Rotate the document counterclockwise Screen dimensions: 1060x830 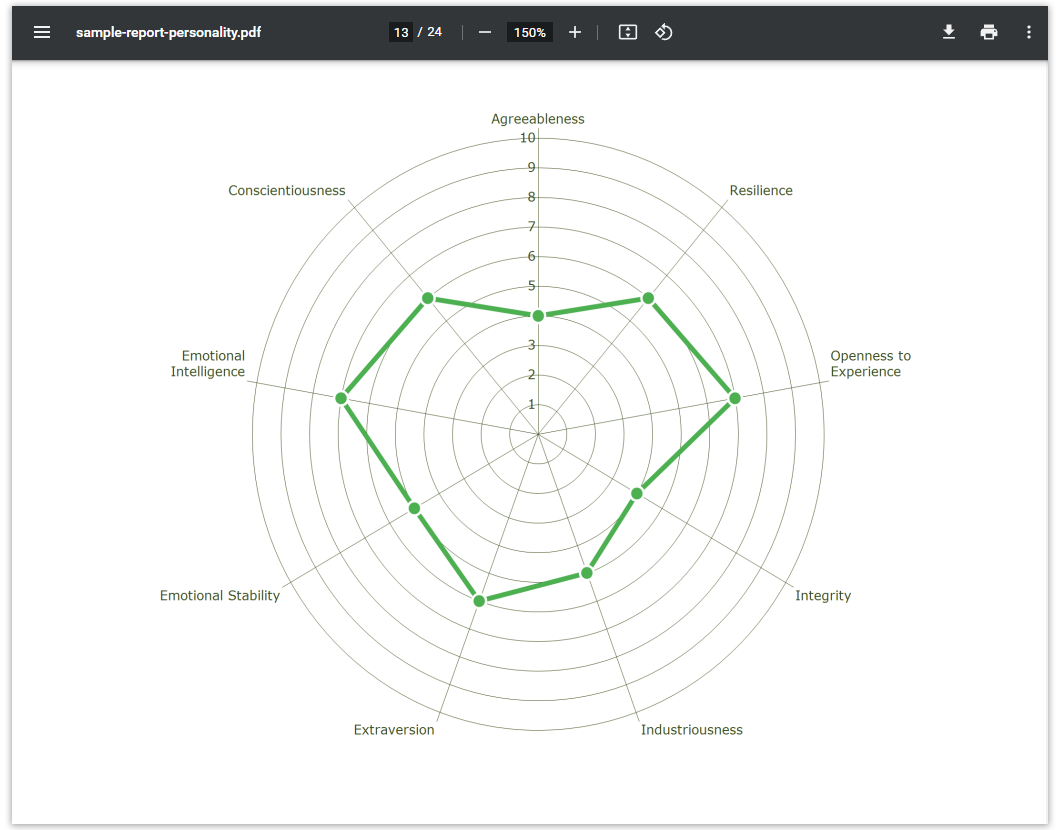click(x=664, y=32)
